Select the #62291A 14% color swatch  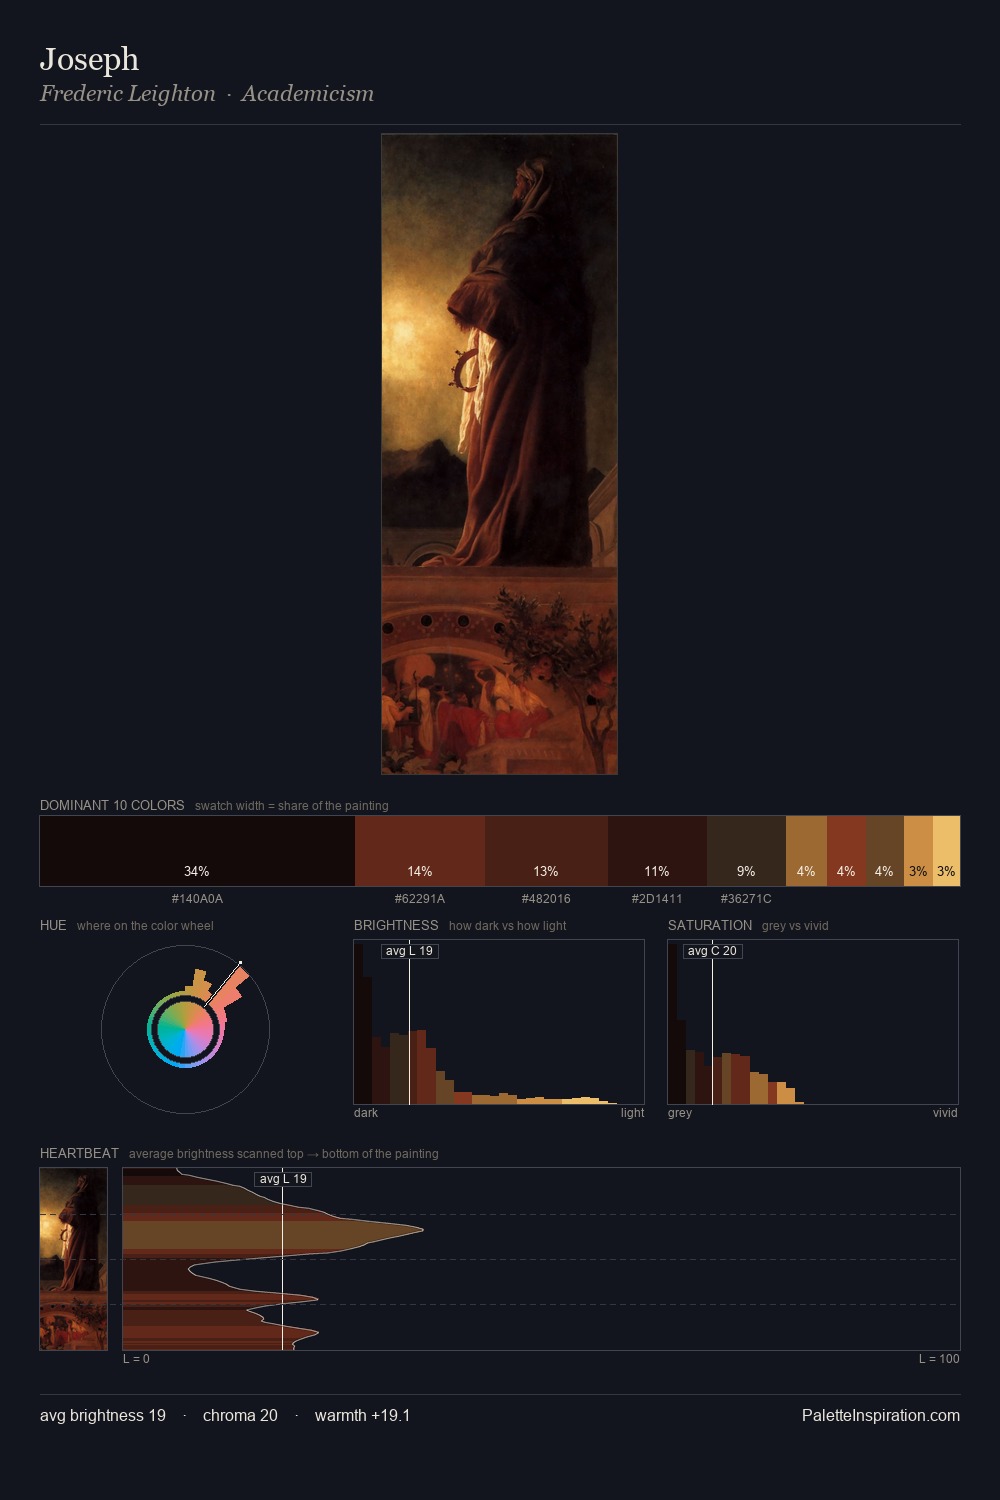point(420,851)
